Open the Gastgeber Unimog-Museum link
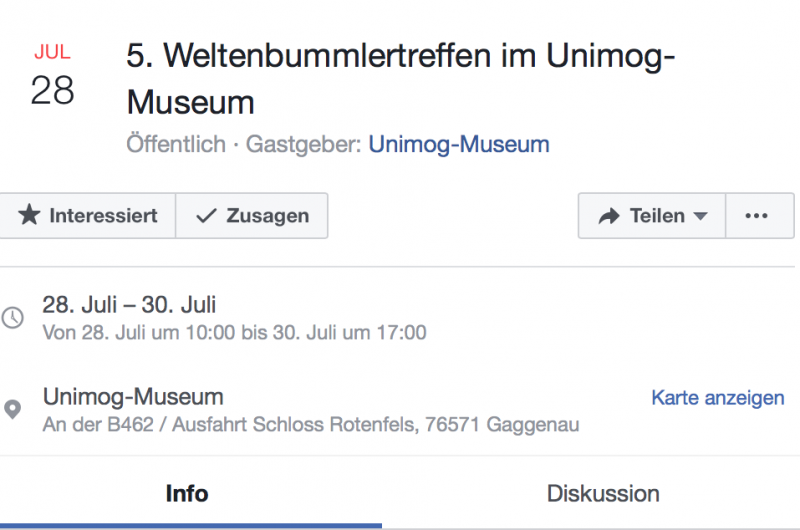Viewport: 800px width, 530px height. [x=459, y=144]
